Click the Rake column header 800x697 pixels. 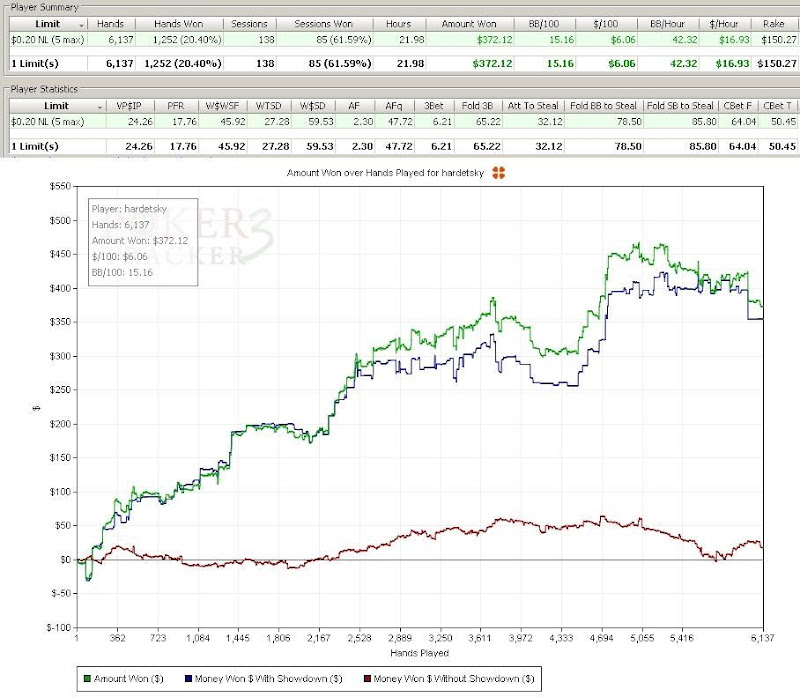(774, 24)
